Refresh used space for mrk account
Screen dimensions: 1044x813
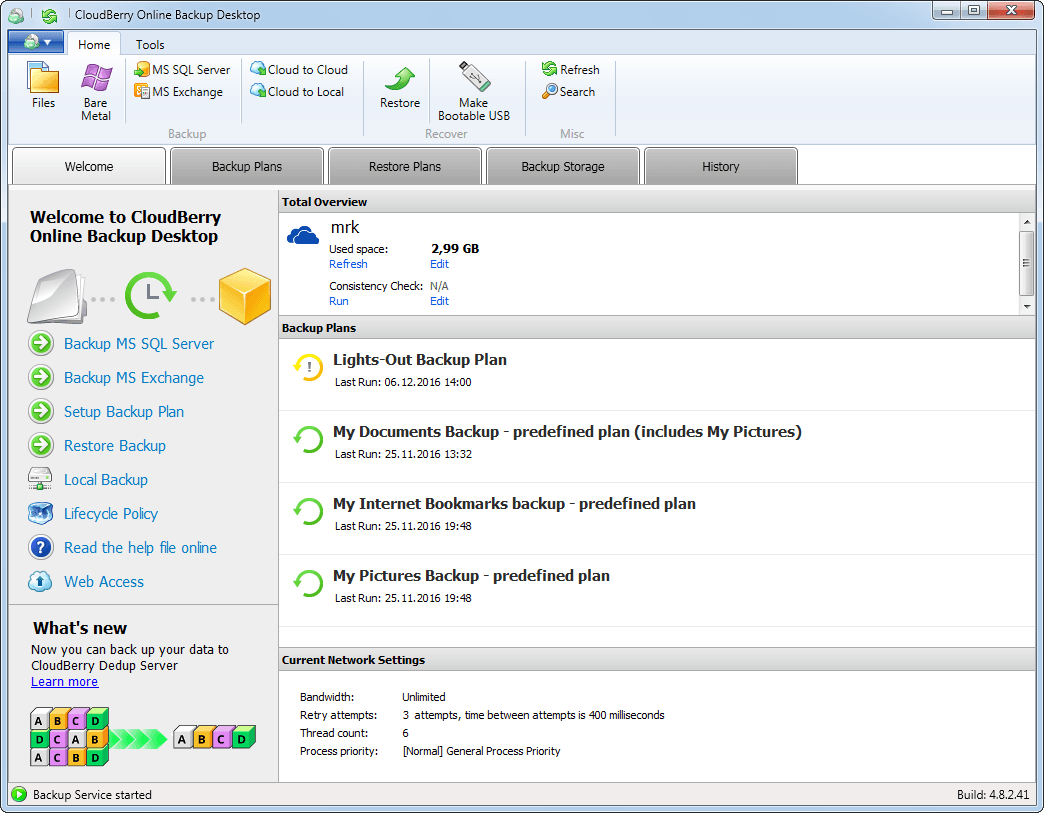coord(348,264)
